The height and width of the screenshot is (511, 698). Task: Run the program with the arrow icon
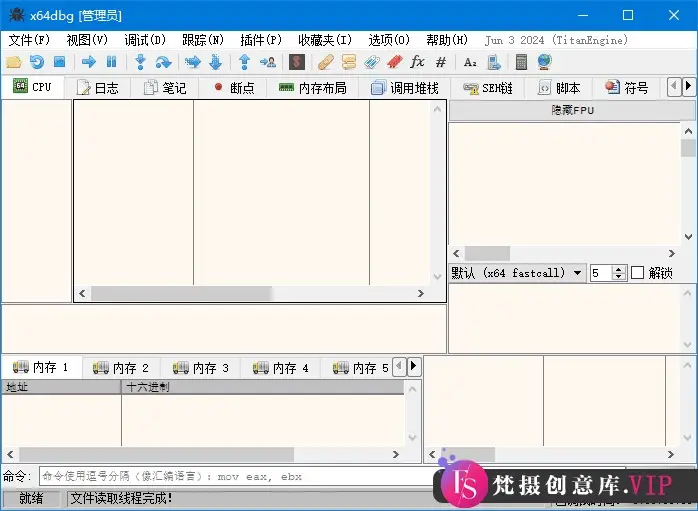(89, 62)
